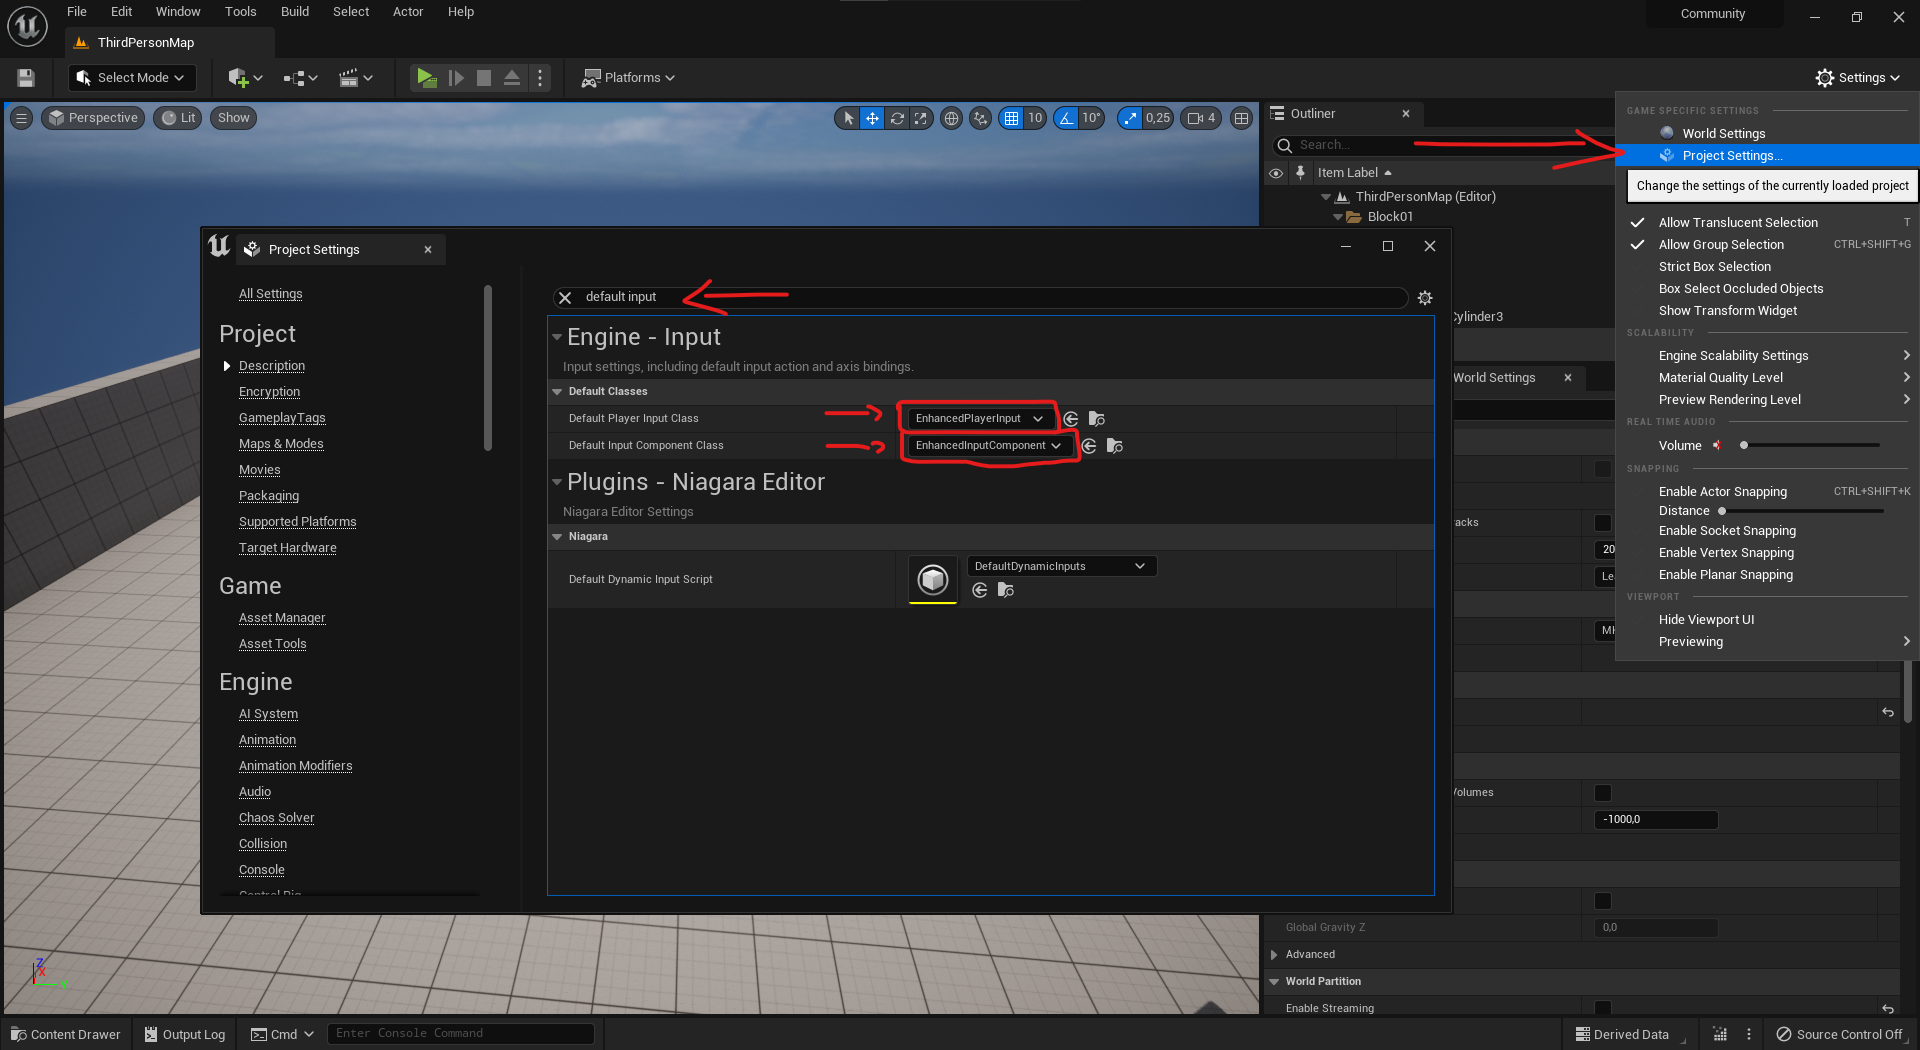The image size is (1920, 1050).
Task: Open the EnhancedPlayerInput class dropdown
Action: point(978,418)
